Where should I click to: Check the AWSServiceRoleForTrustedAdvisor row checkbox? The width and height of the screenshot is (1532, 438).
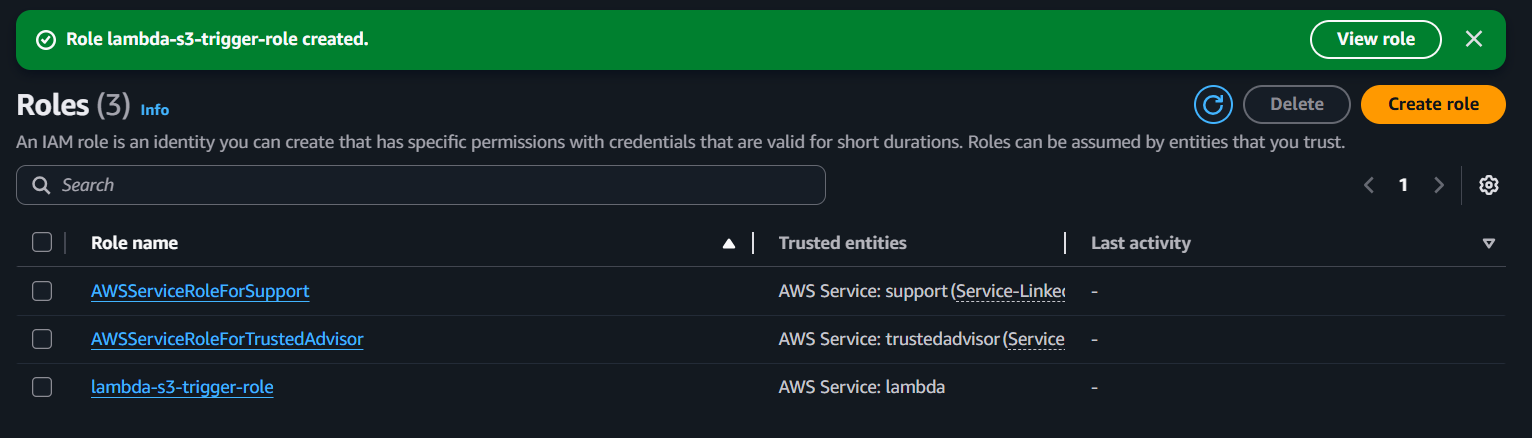tap(42, 339)
